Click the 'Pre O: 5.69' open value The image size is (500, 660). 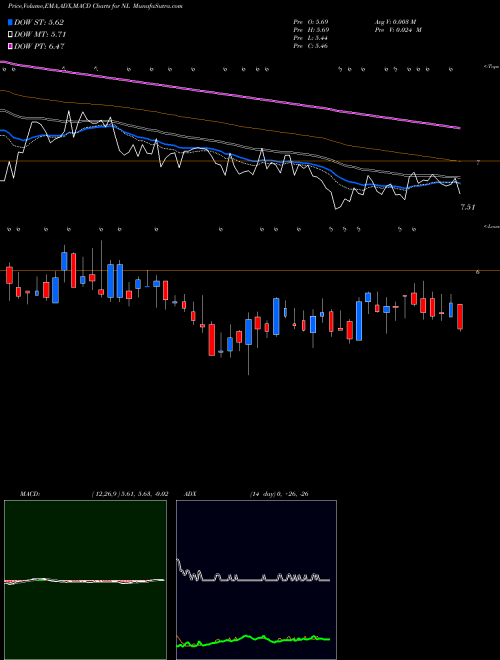coord(311,22)
